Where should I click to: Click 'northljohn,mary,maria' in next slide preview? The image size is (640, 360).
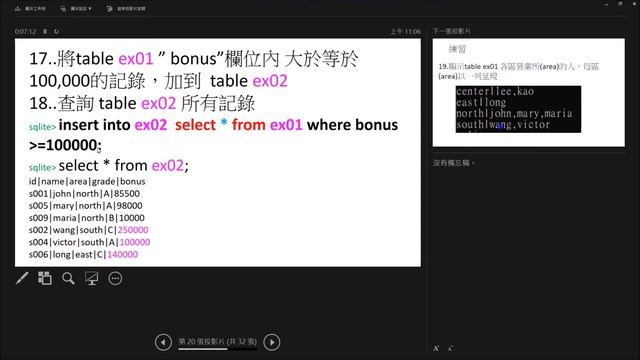click(514, 113)
